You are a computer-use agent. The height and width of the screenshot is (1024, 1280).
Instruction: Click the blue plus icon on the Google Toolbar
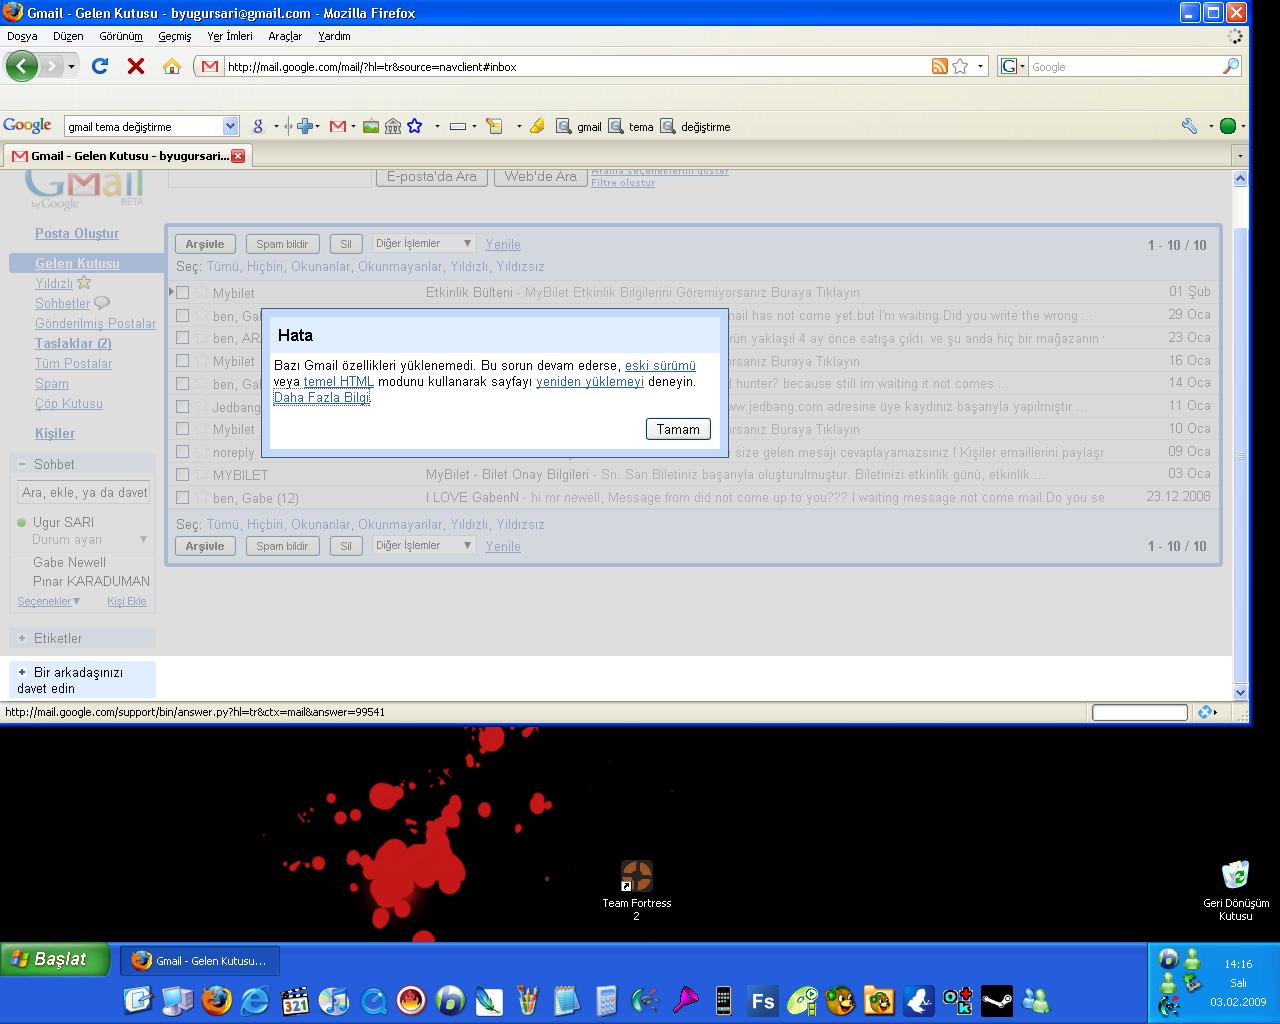(305, 126)
